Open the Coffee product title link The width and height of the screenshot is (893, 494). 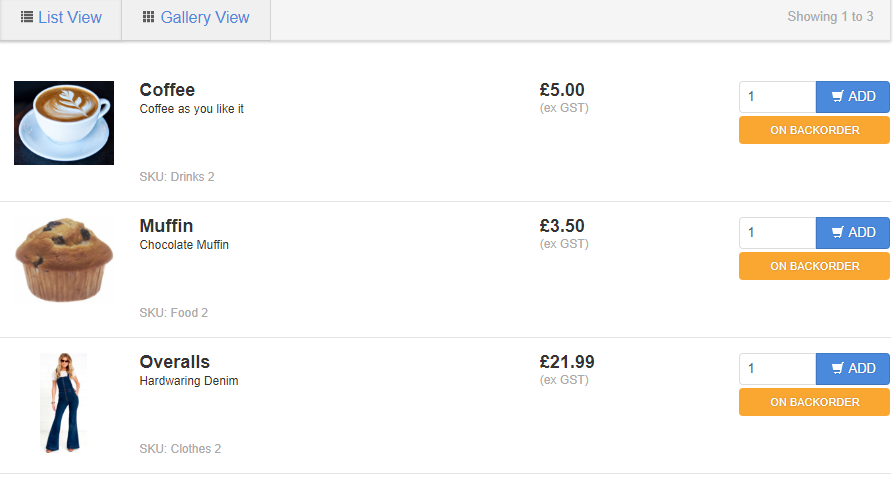point(167,90)
